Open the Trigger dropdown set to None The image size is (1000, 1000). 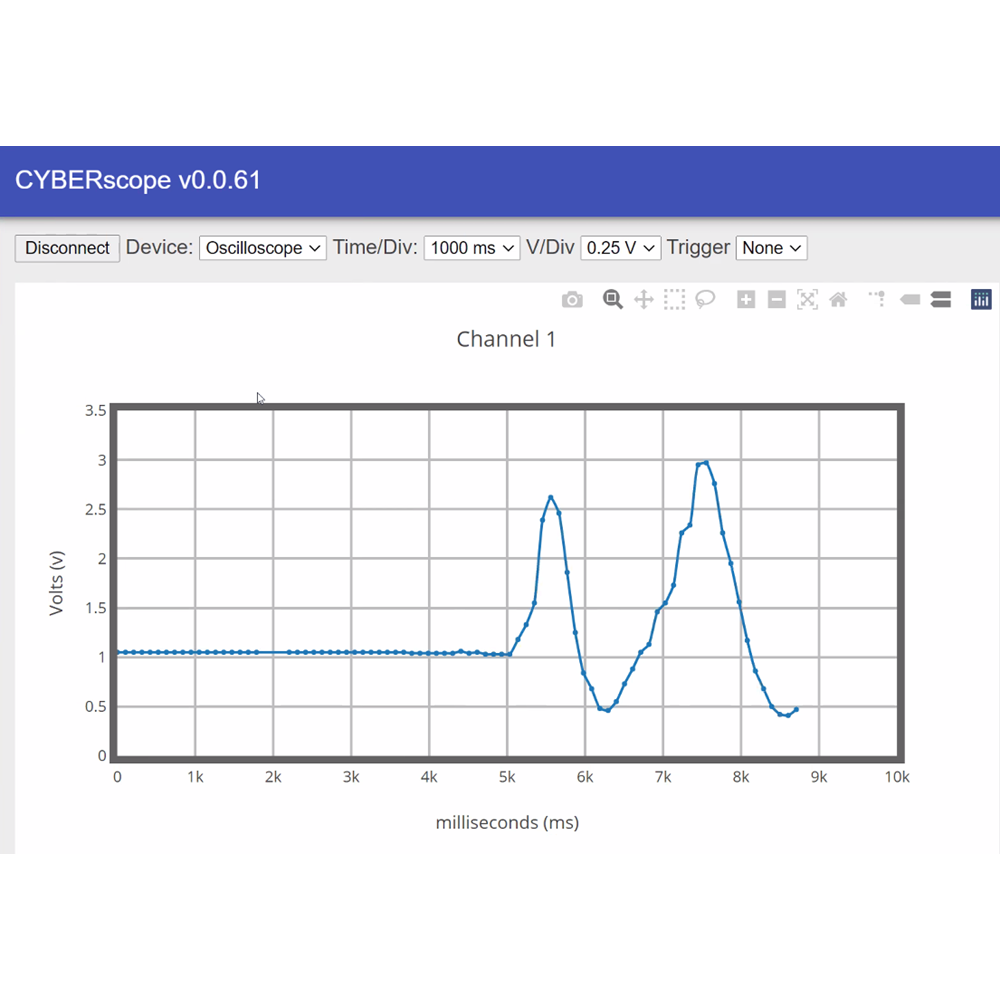point(771,247)
